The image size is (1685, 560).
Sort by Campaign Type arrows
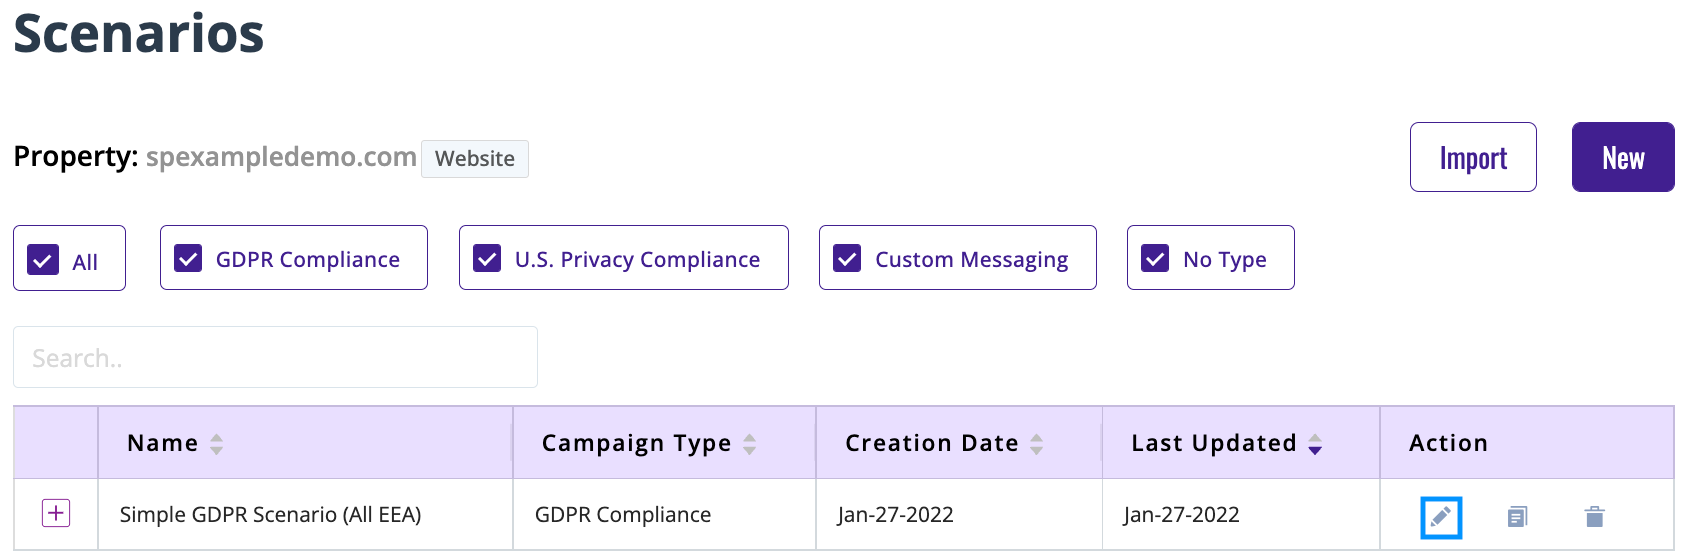[750, 444]
